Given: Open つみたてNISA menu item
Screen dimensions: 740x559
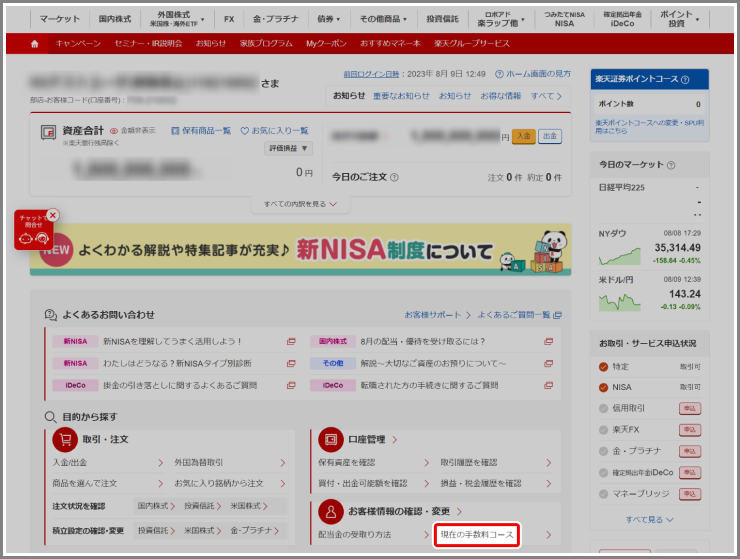Looking at the screenshot, I should point(564,19).
